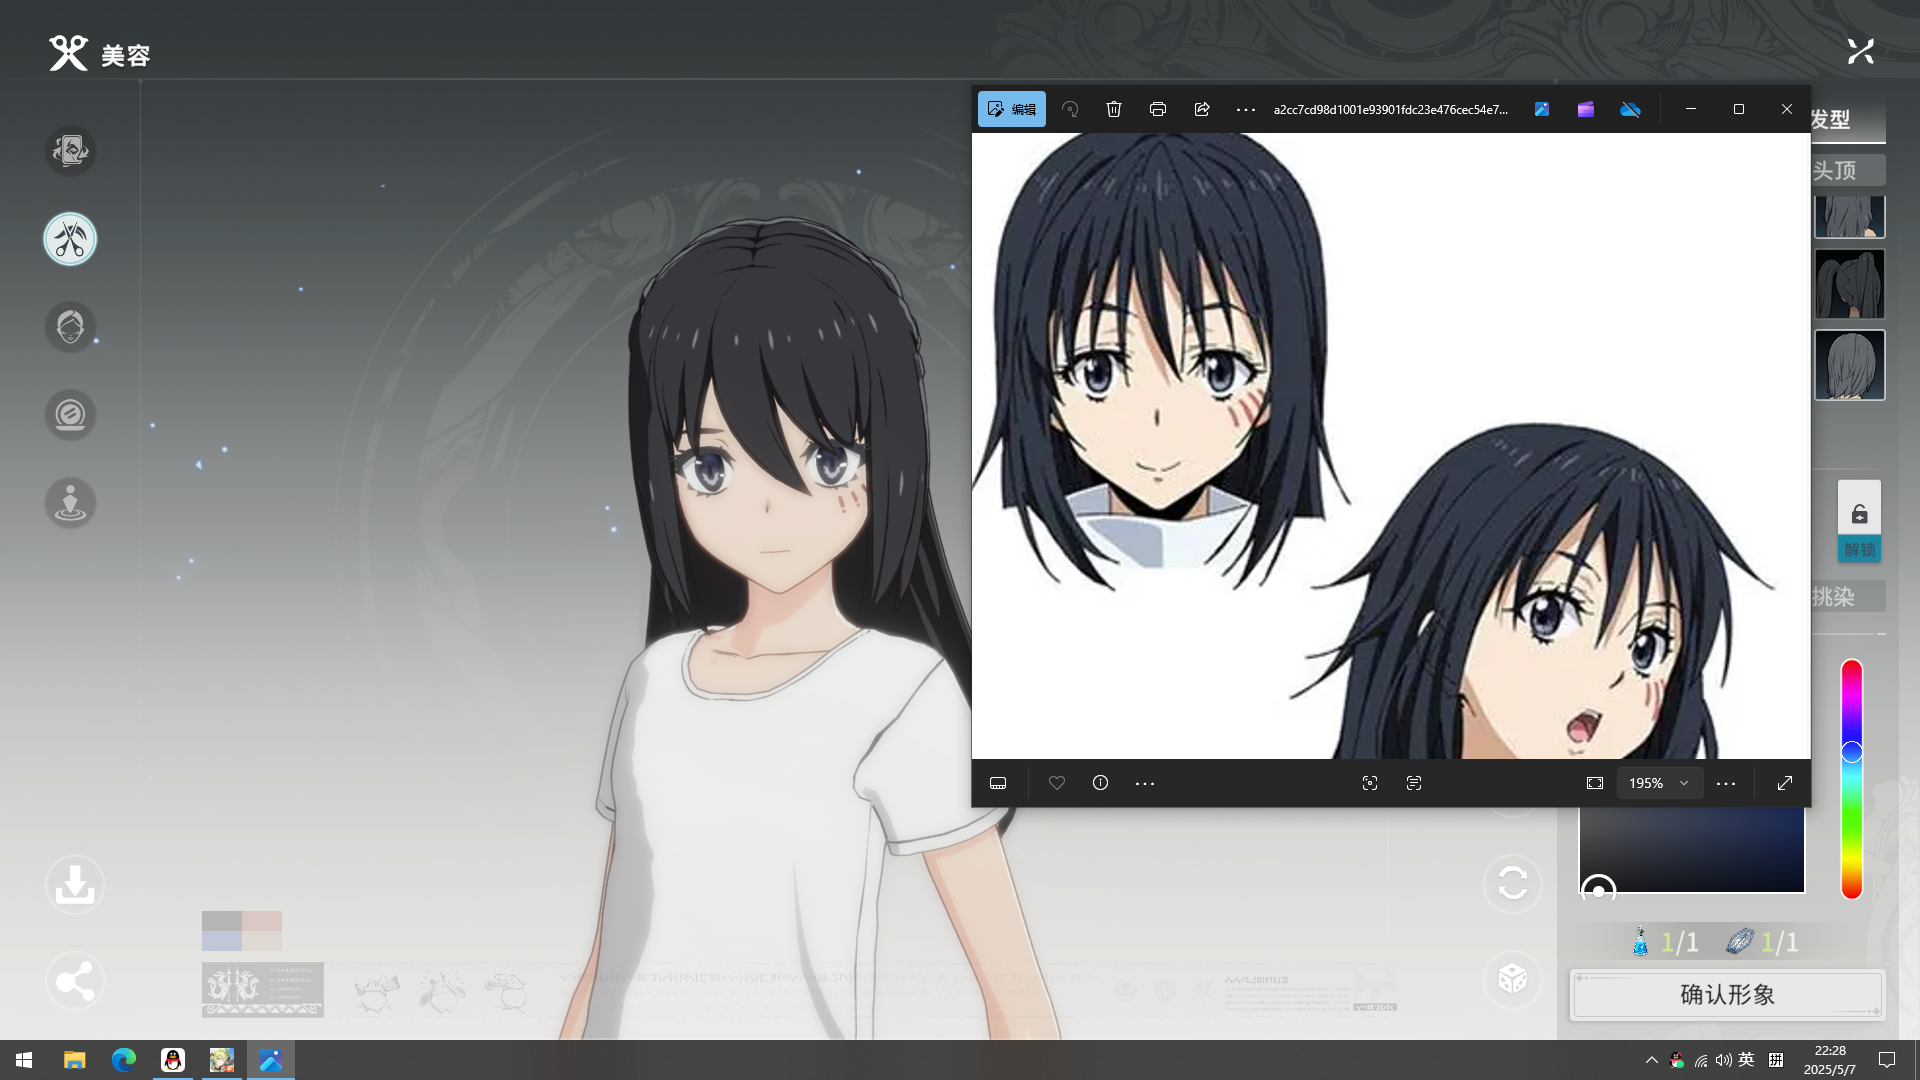Image resolution: width=1920 pixels, height=1080 pixels.
Task: Select the makeup mirror category
Action: (70, 415)
